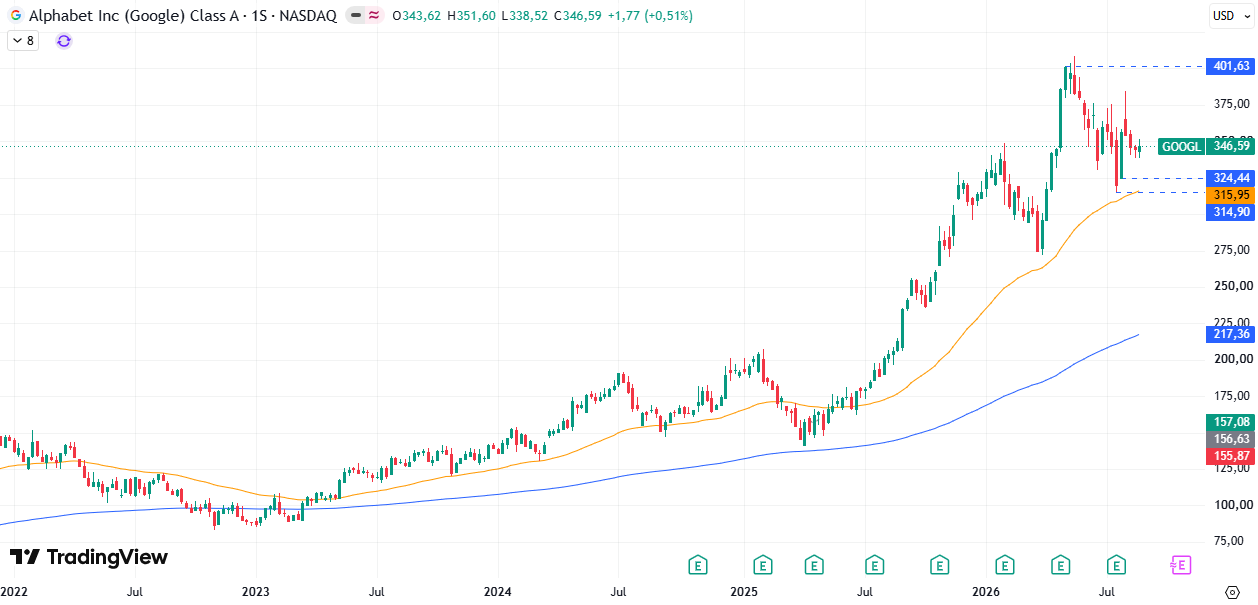Click the 2024 label on the time axis
Viewport: 1258px width, 605px height.
[x=498, y=592]
